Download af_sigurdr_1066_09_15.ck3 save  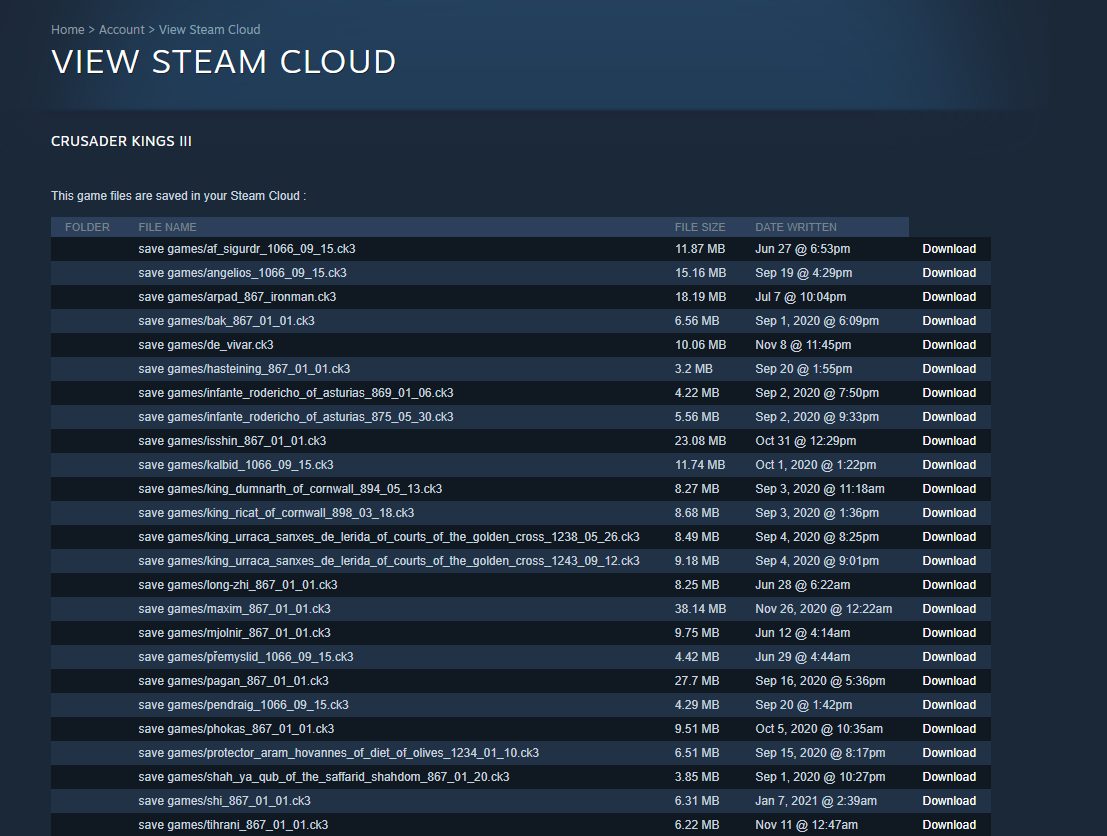(x=949, y=249)
